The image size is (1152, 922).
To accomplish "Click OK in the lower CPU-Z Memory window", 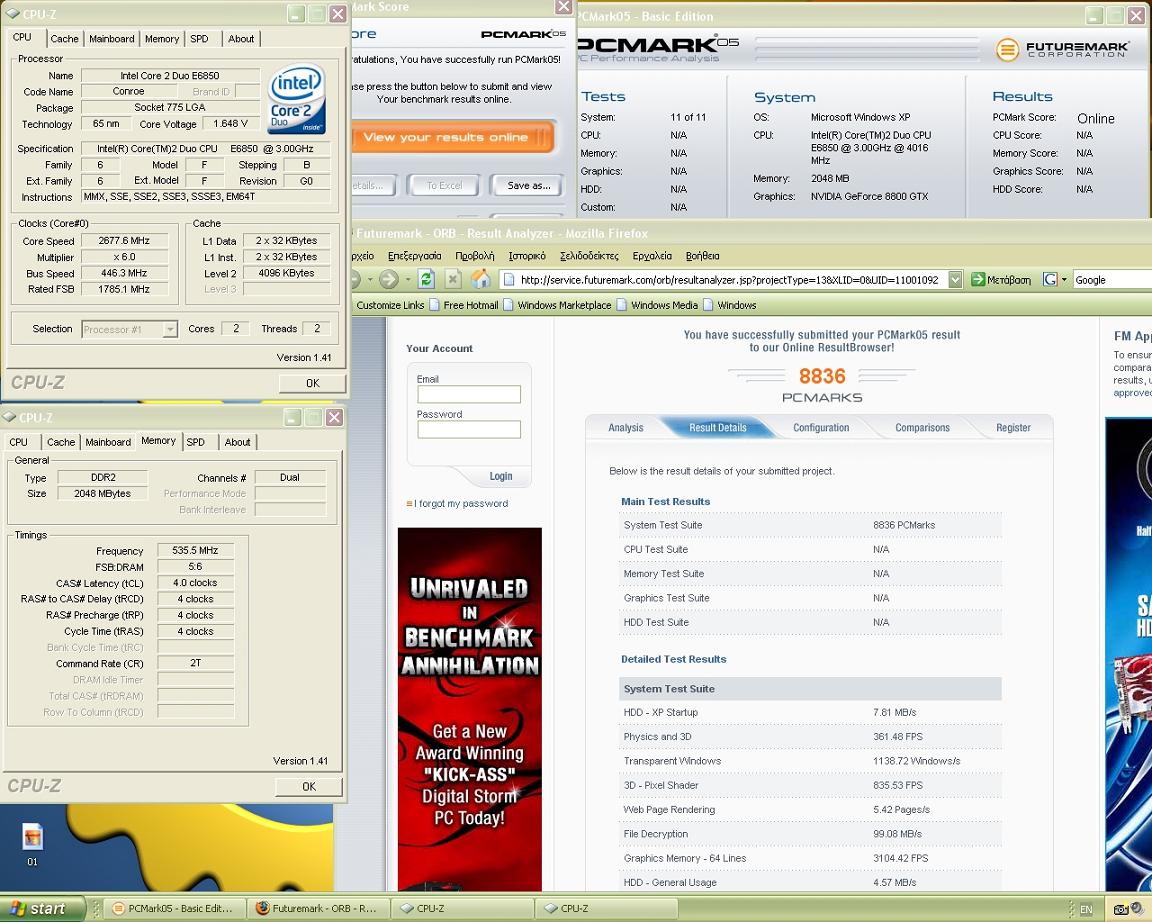I will (x=309, y=787).
